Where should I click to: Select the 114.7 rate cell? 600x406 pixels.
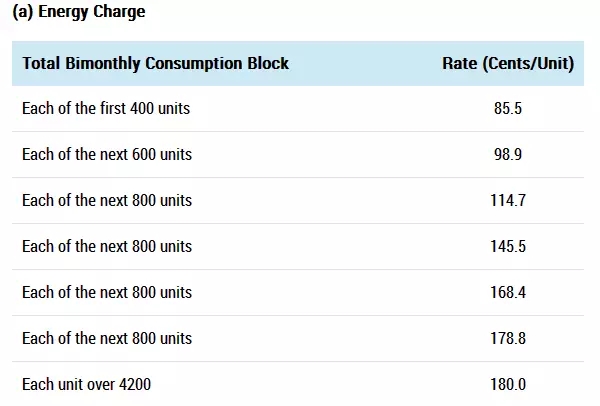click(508, 200)
